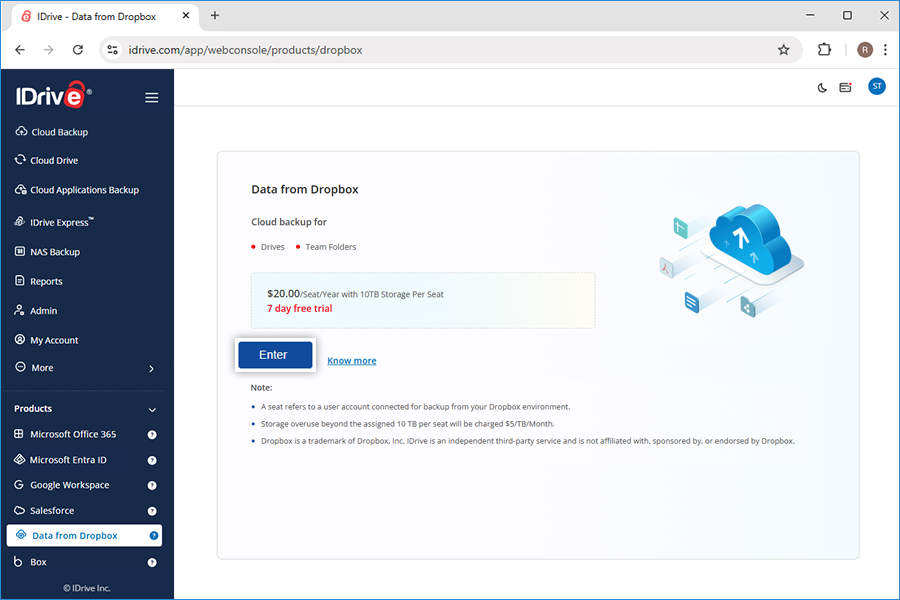Viewport: 900px width, 600px height.
Task: Click help icon next to Google Workspace
Action: (152, 486)
